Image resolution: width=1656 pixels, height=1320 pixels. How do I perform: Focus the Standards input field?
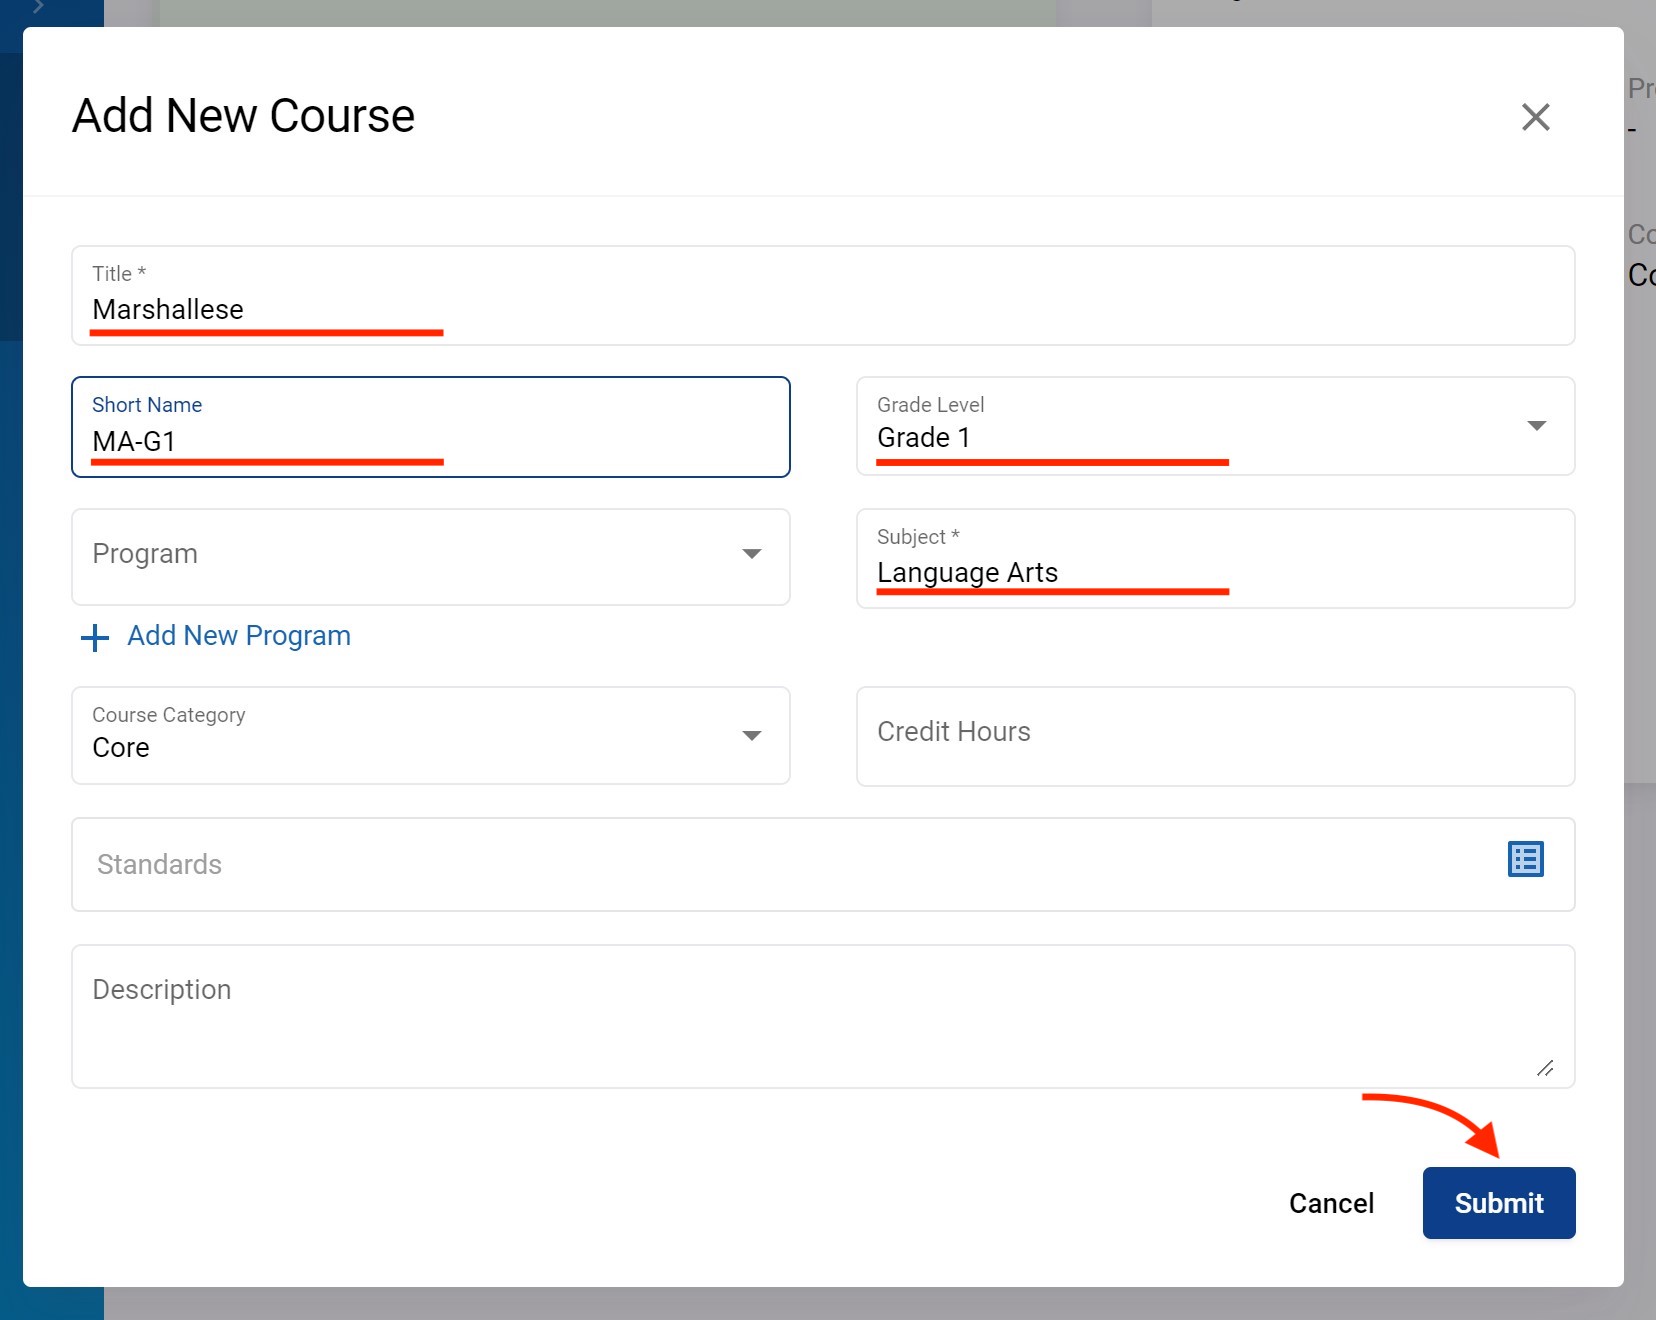[780, 864]
